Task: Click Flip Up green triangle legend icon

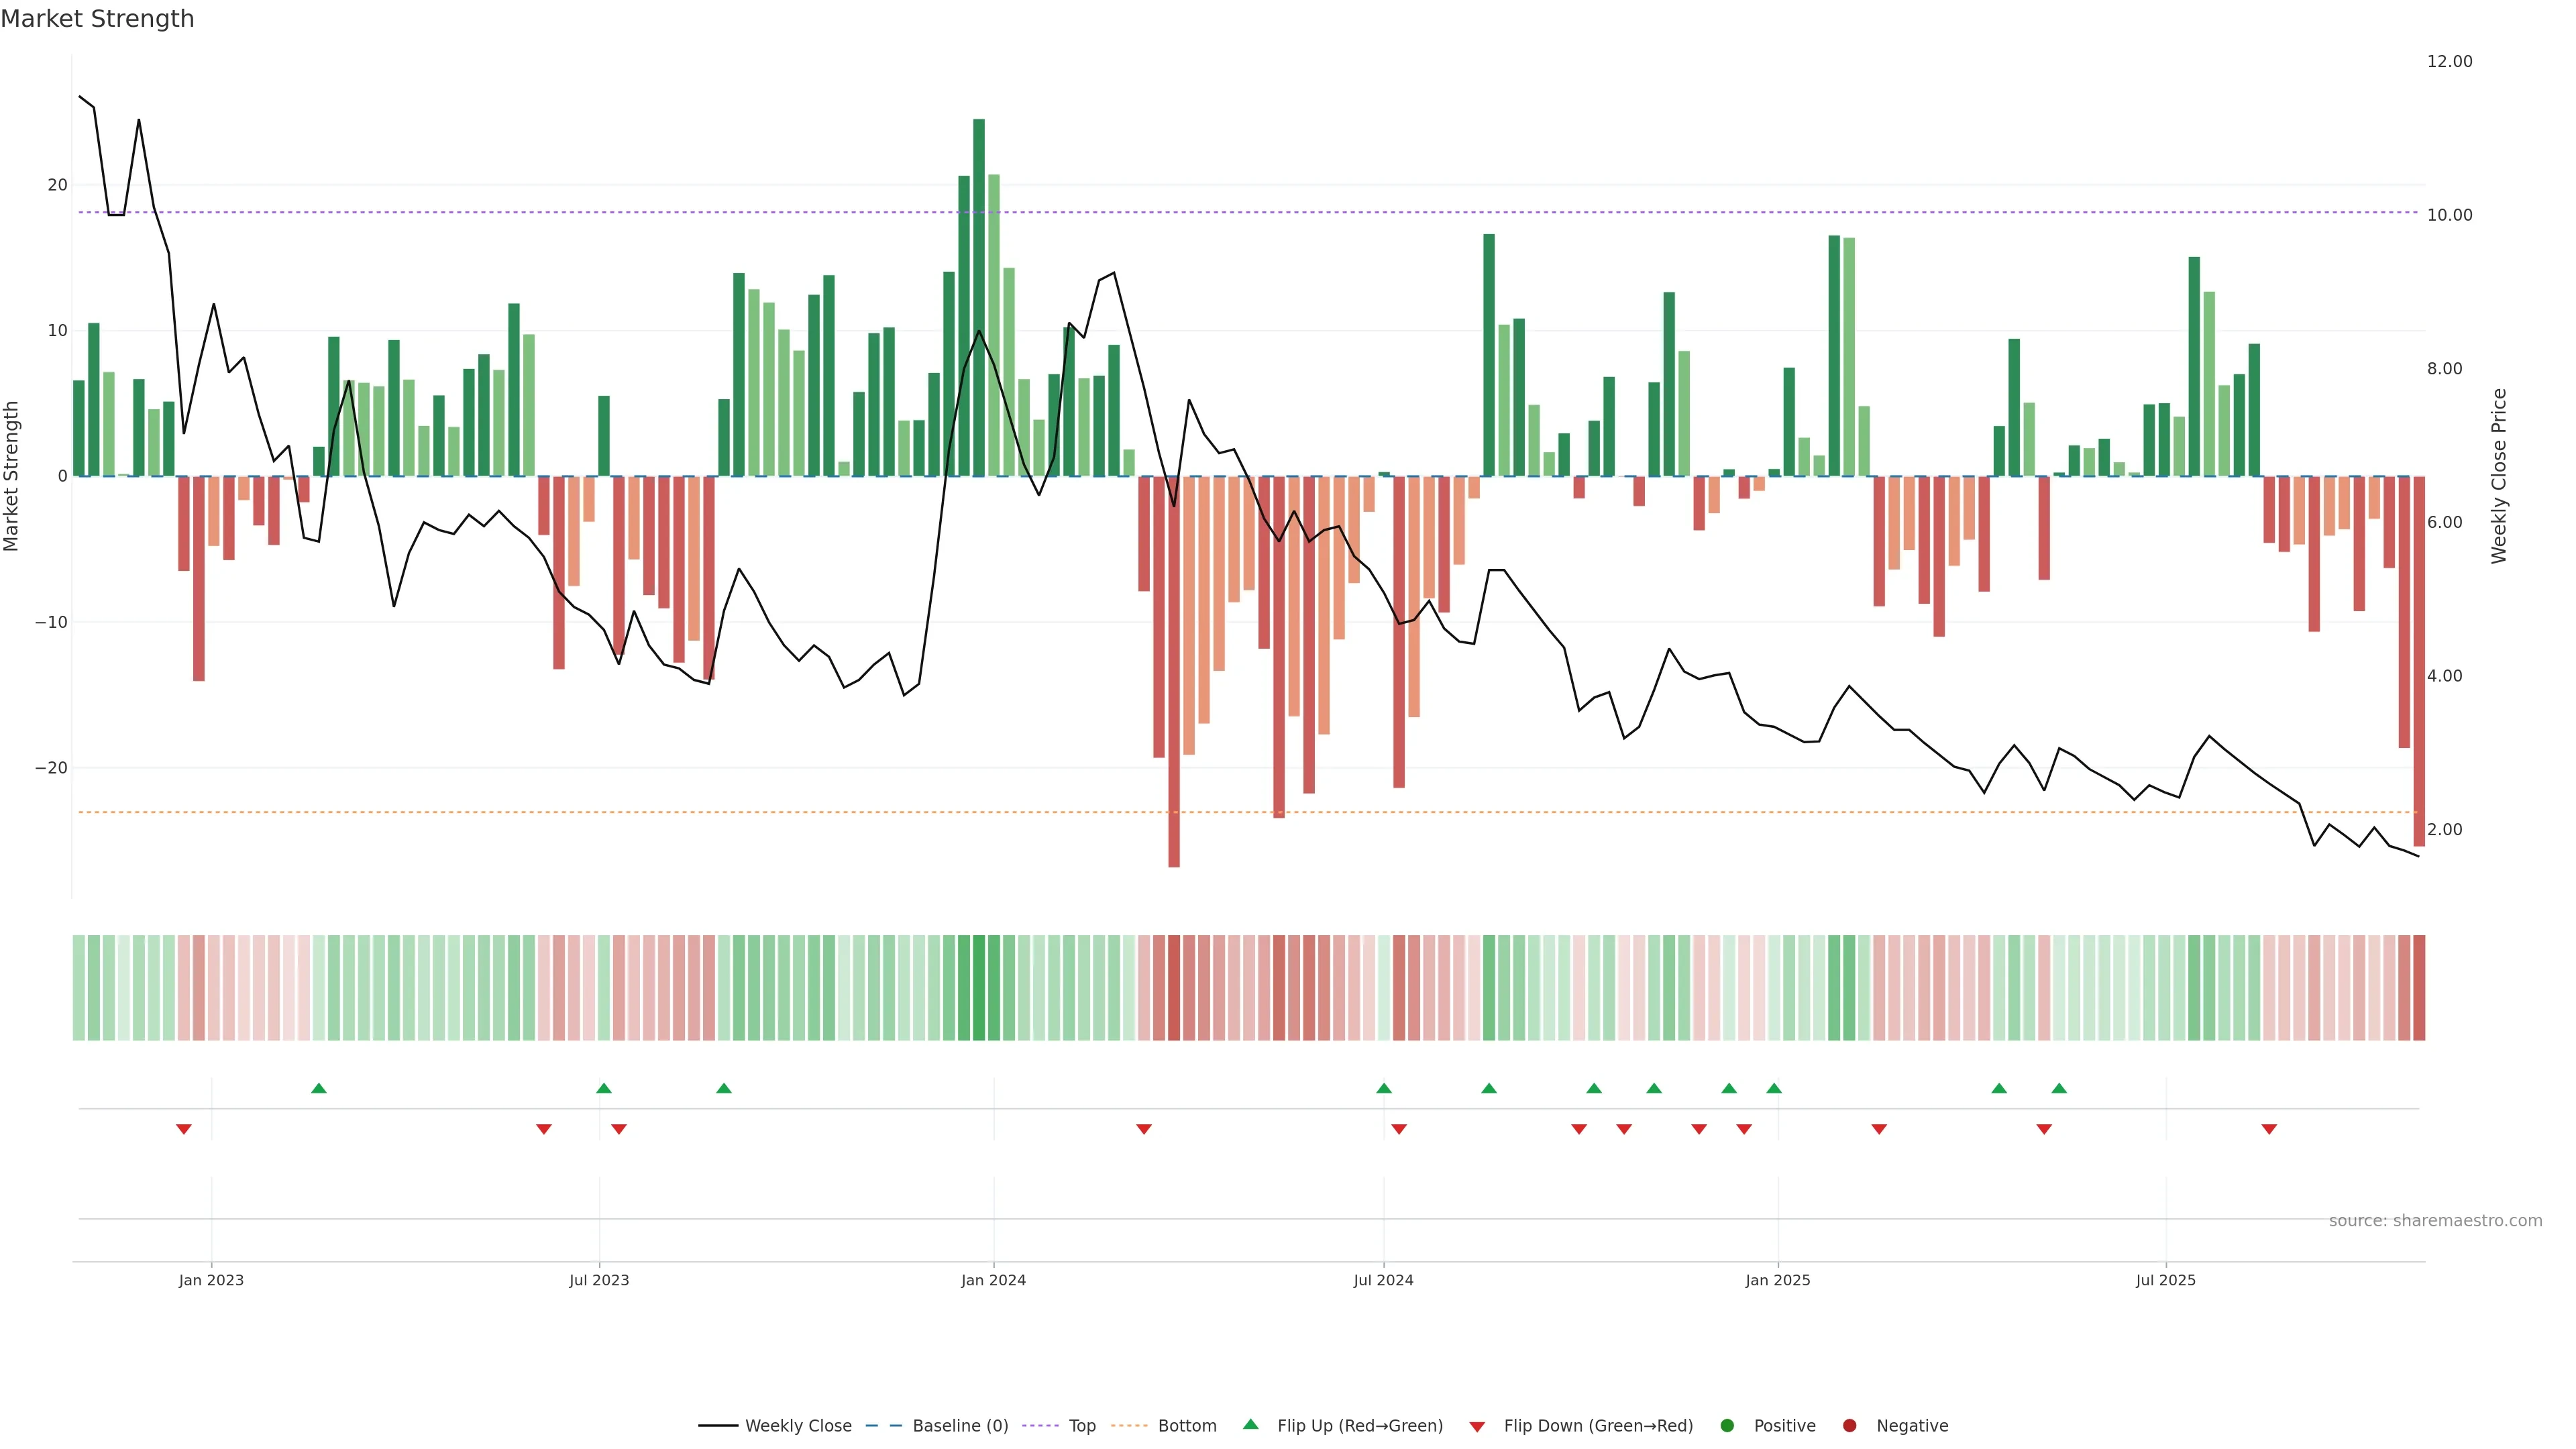Action: pyautogui.click(x=1250, y=1425)
